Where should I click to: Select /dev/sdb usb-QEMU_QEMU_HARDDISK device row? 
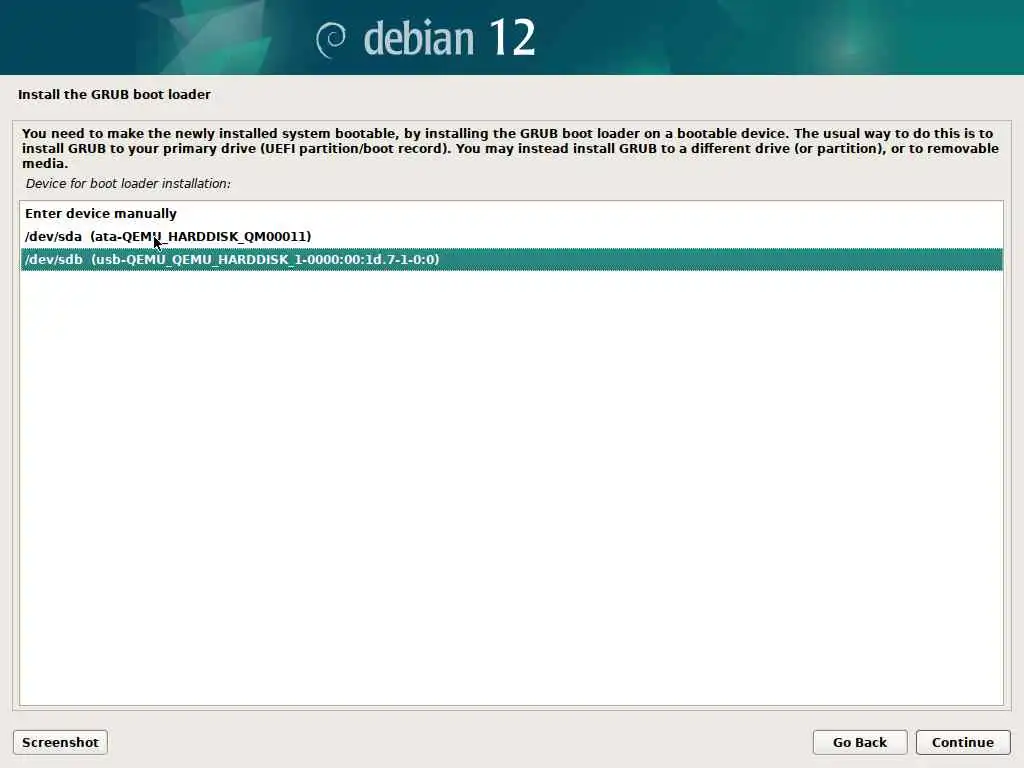(511, 259)
